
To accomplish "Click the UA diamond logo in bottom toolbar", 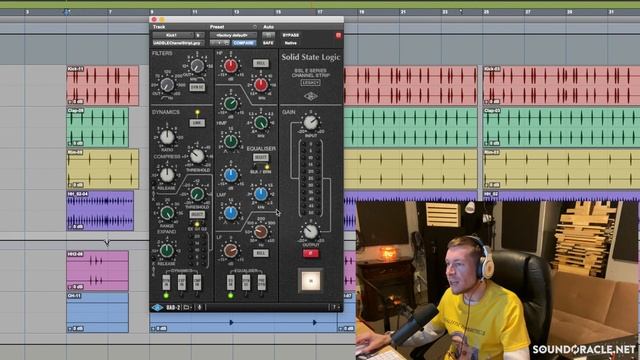I will coord(158,307).
